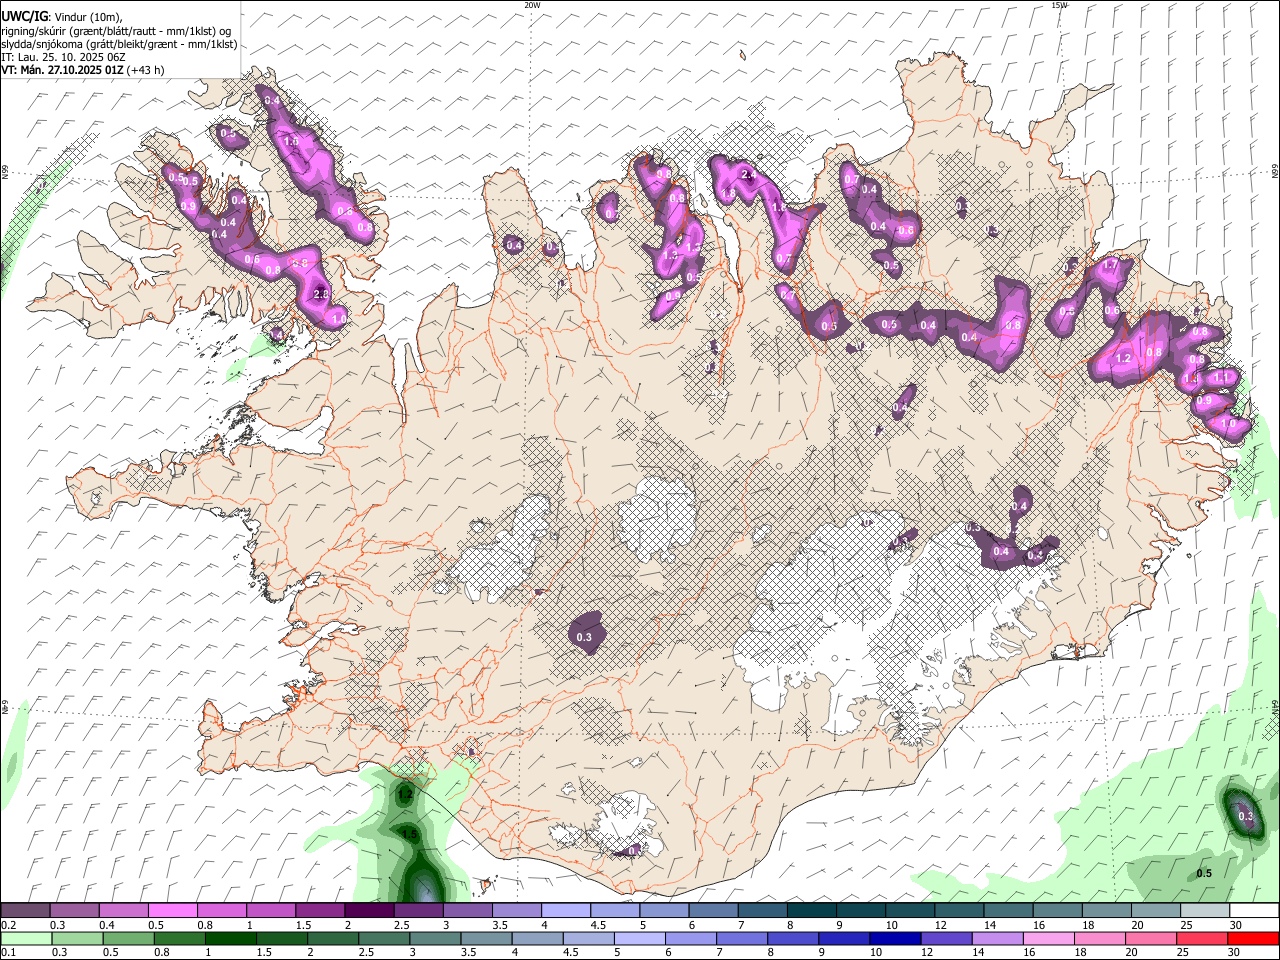Click the deep blue rain swatch between 10 and 12

point(894,938)
